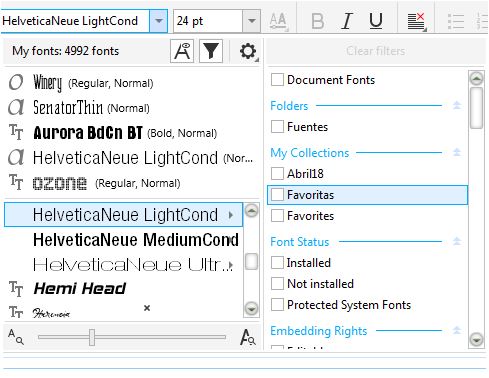489x378 pixels.
Task: Toggle Italic formatting button
Action: [x=347, y=21]
